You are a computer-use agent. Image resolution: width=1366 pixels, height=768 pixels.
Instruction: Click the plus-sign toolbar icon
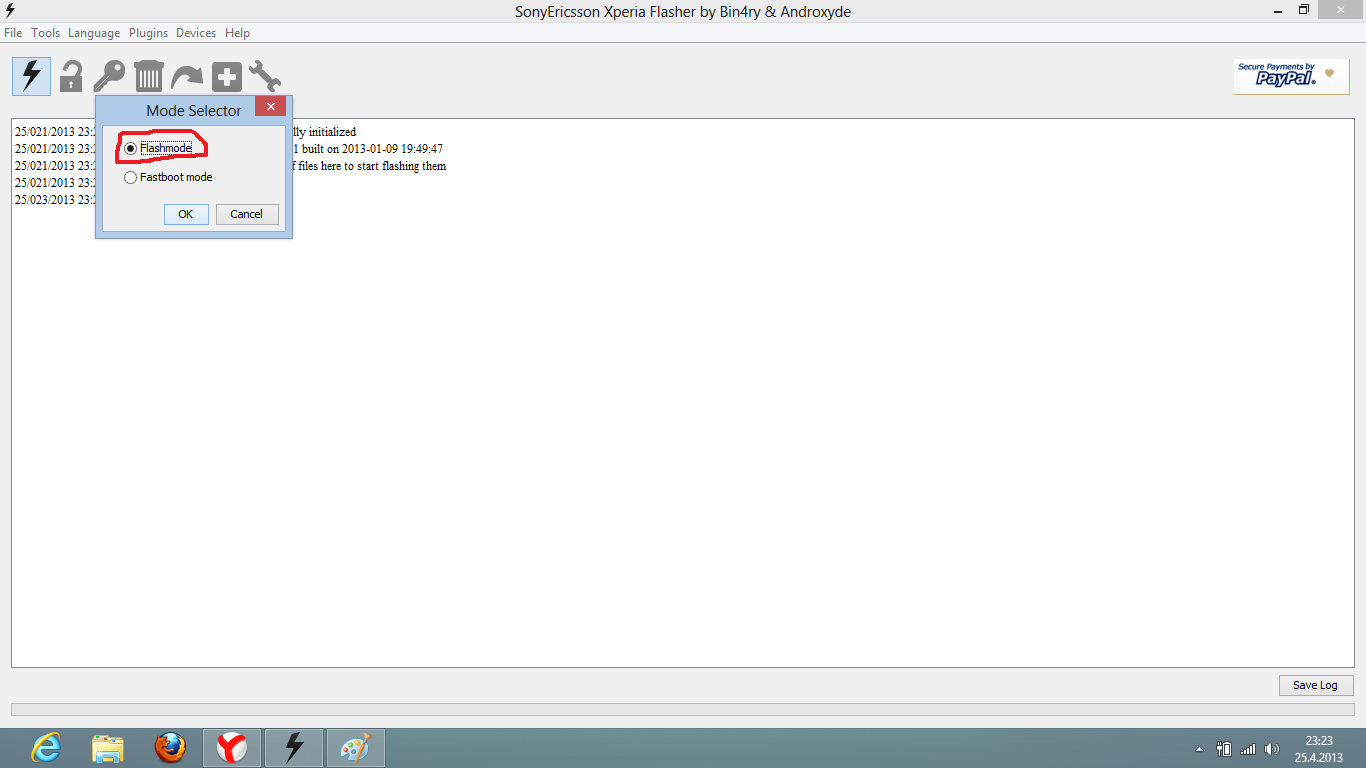[227, 77]
